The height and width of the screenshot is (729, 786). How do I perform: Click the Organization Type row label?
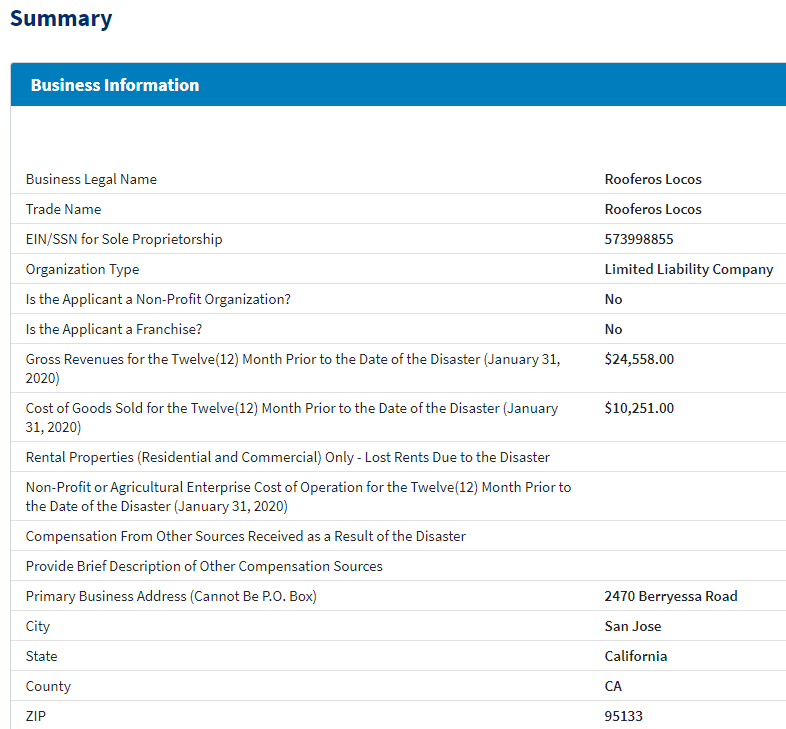[82, 269]
